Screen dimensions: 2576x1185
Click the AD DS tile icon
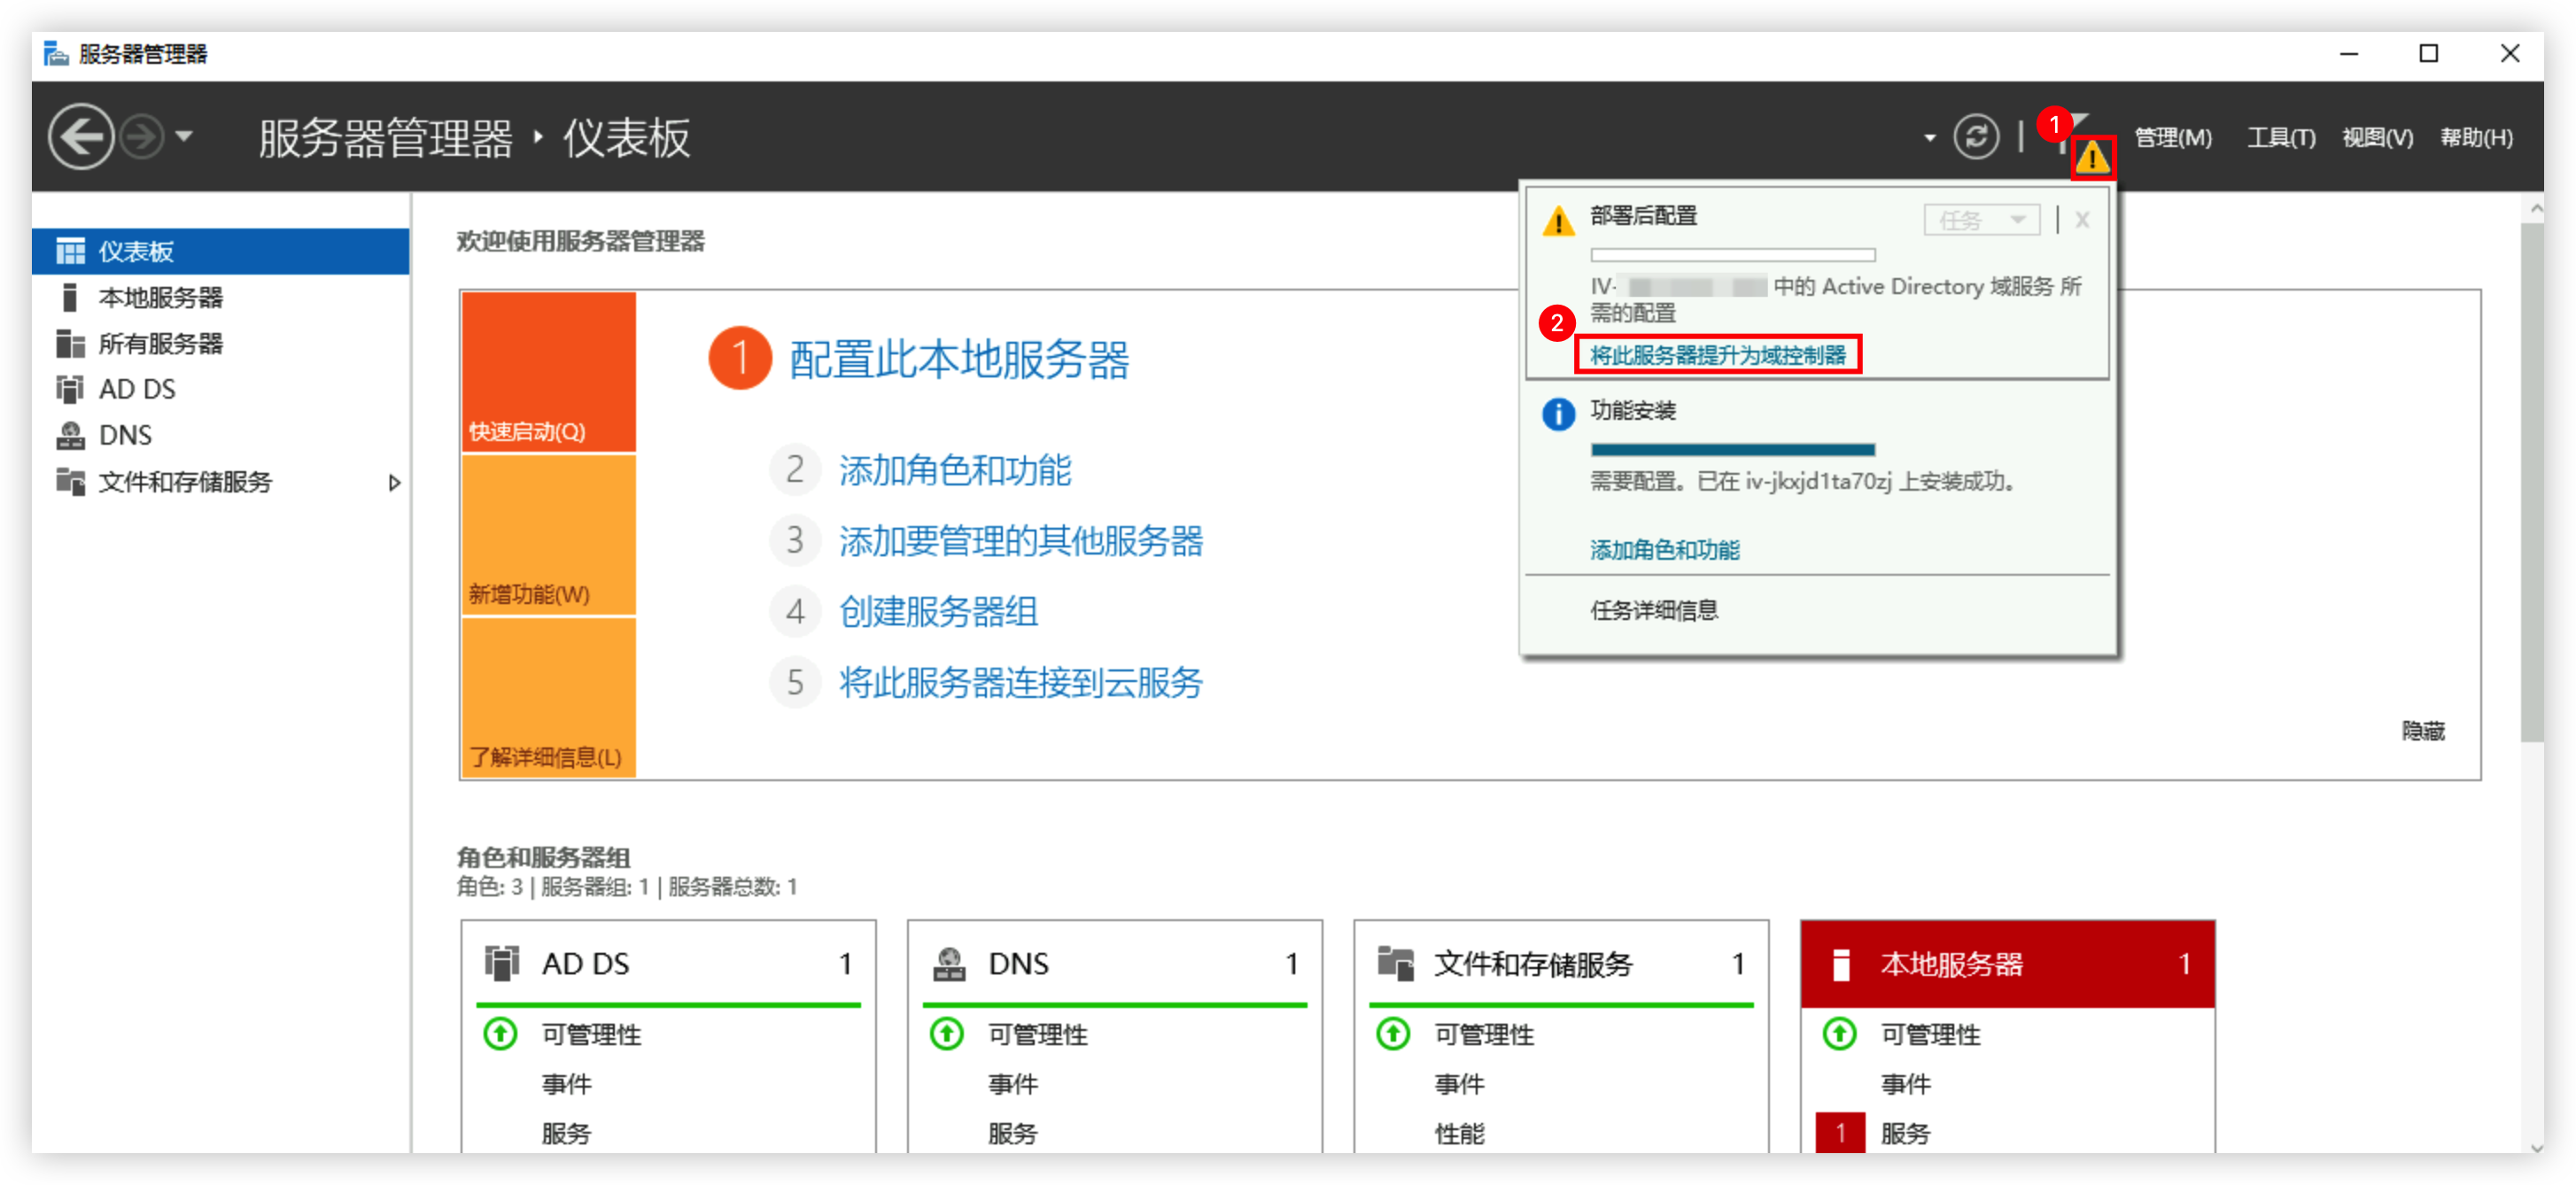[502, 963]
